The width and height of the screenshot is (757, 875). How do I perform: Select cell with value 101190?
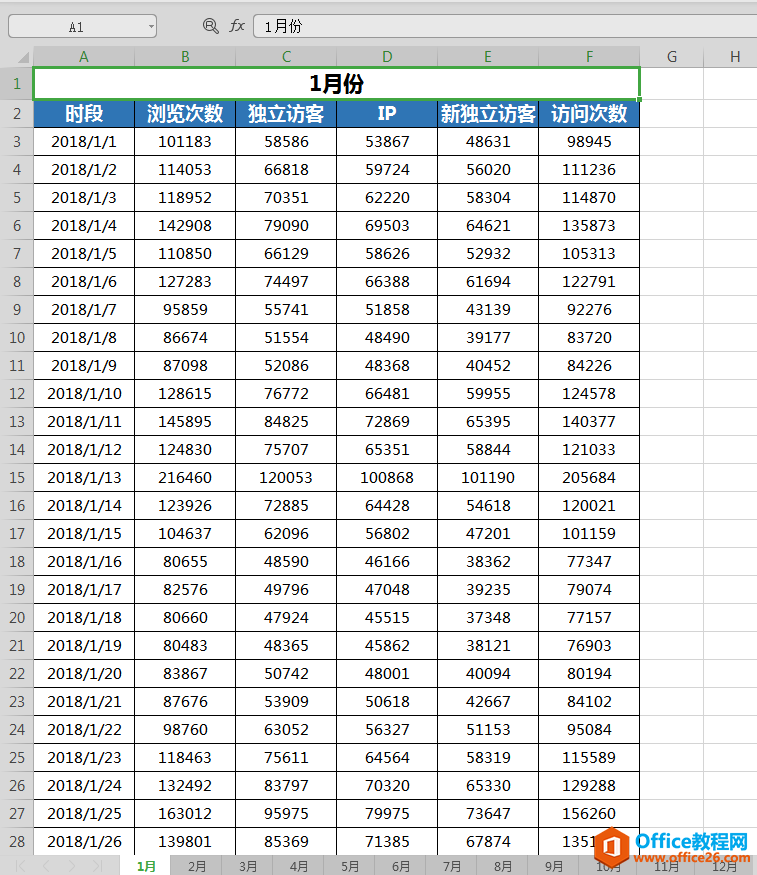point(488,478)
